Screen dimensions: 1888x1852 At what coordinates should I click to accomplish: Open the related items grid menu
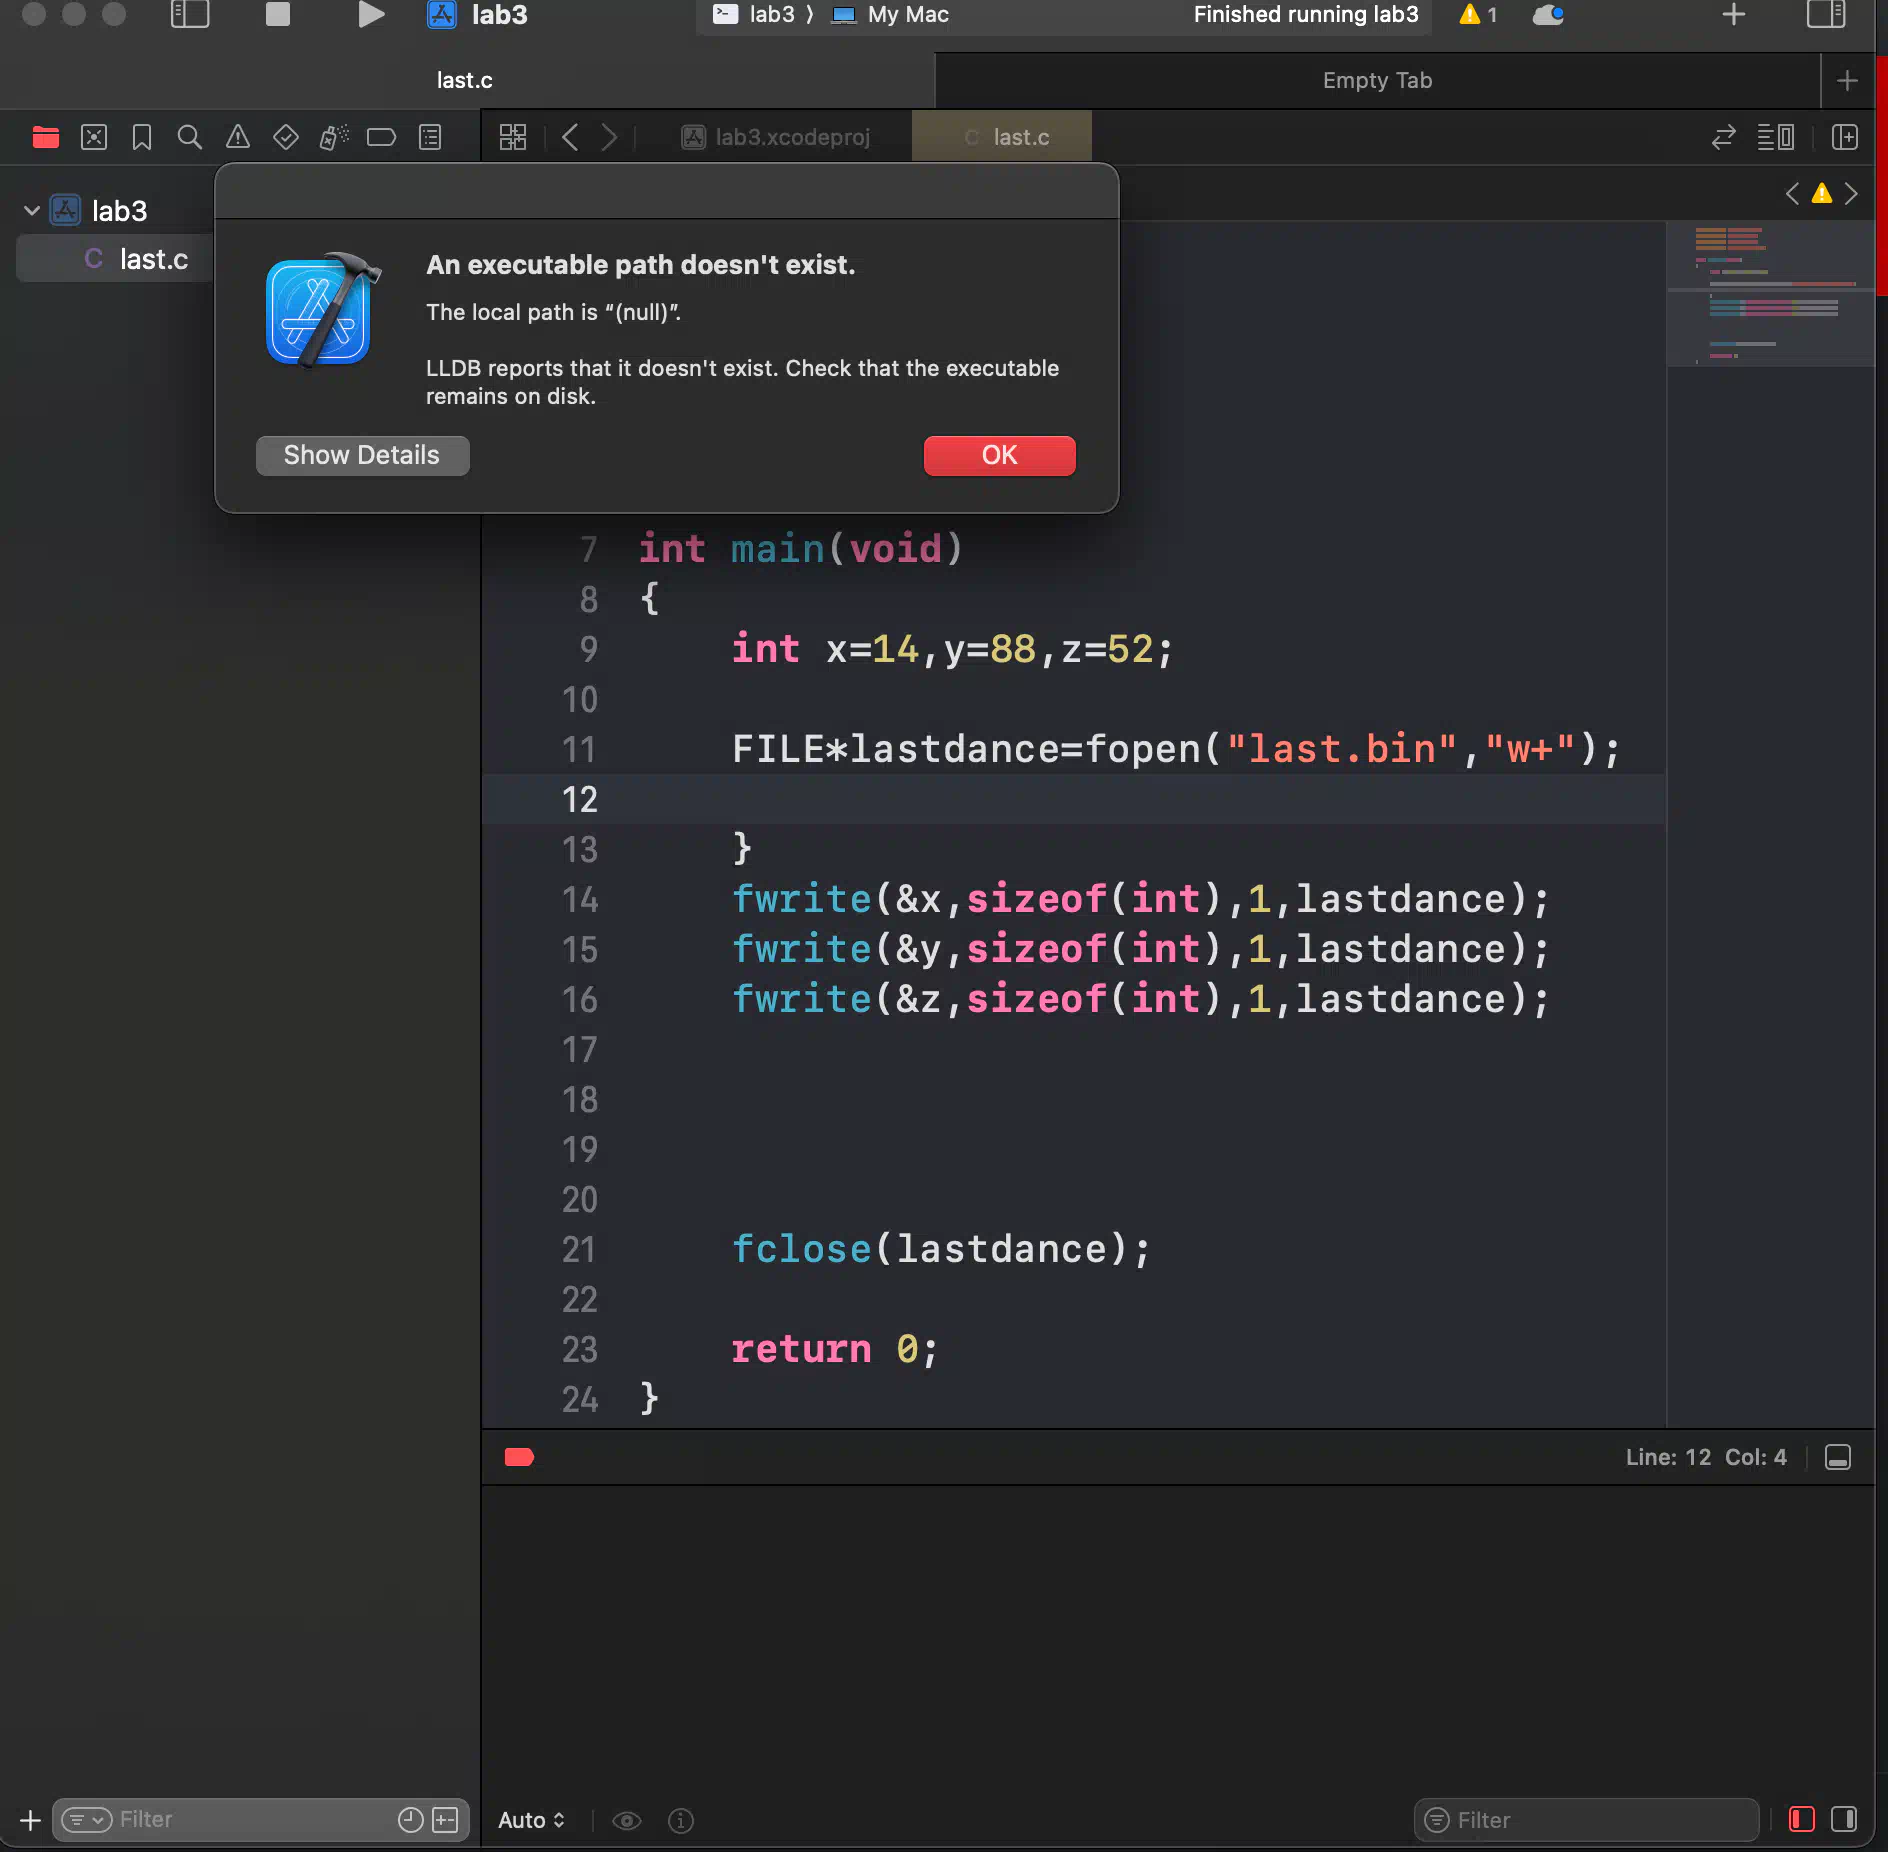pyautogui.click(x=513, y=137)
